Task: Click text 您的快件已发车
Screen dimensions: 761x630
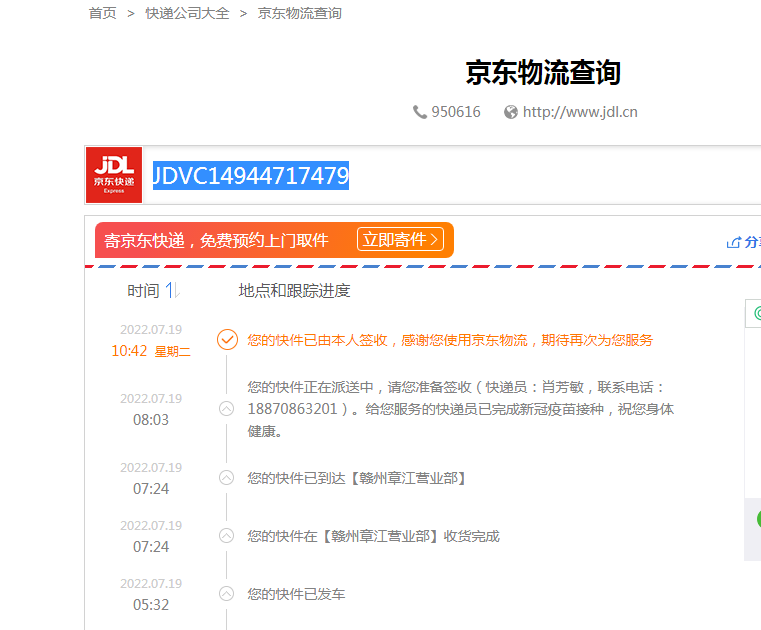Action: (296, 594)
